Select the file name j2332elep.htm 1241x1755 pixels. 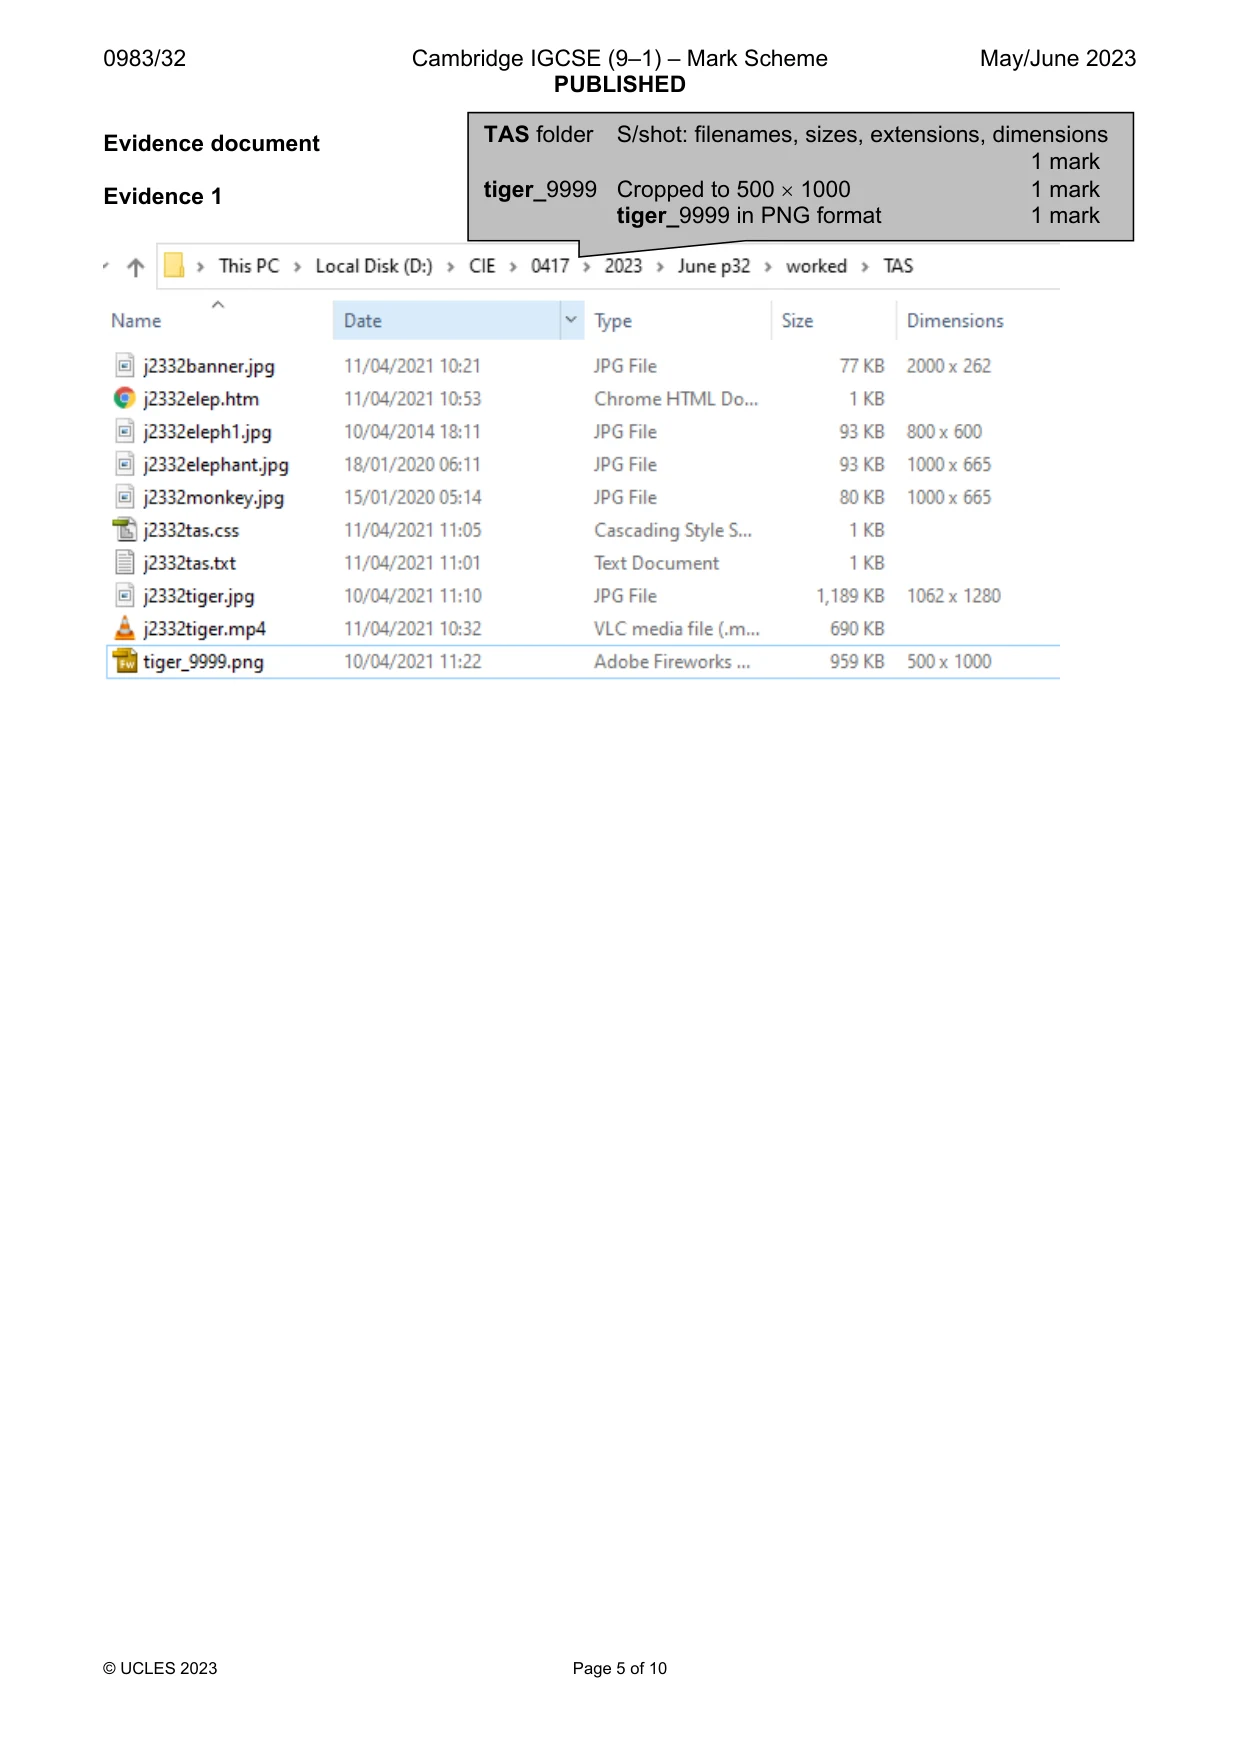pos(201,399)
